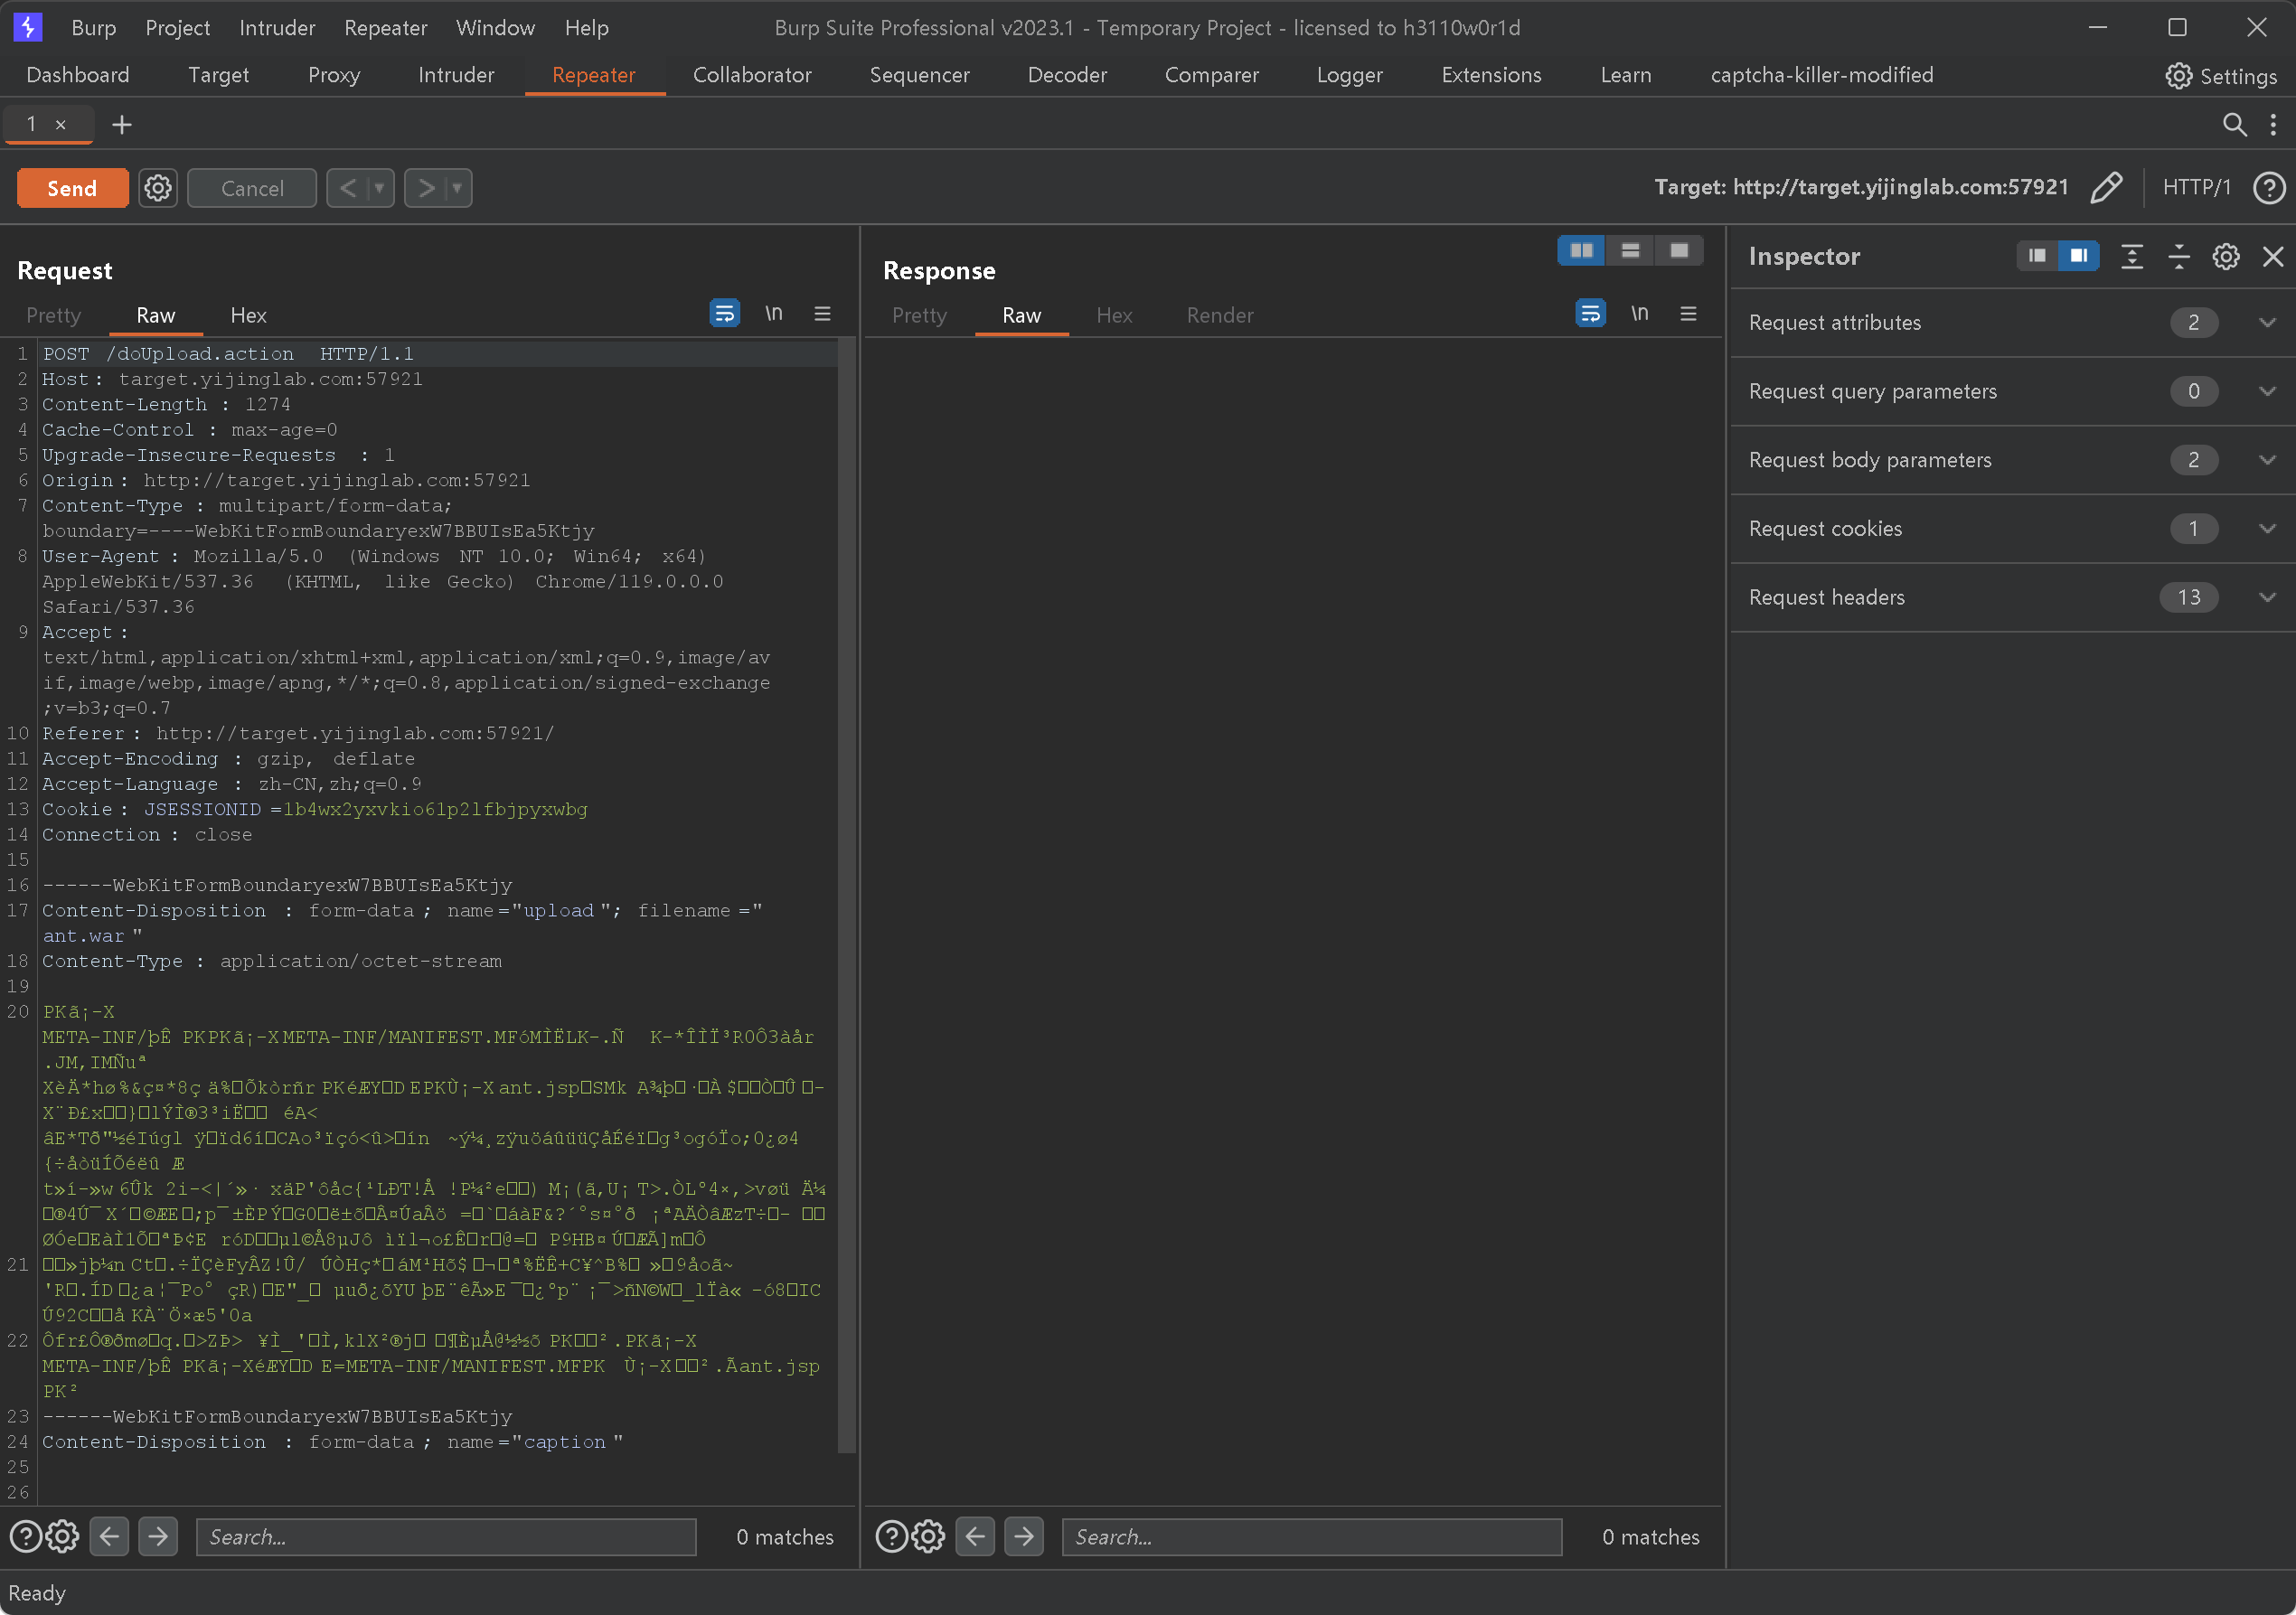Toggle request line wrap button

pyautogui.click(x=724, y=314)
